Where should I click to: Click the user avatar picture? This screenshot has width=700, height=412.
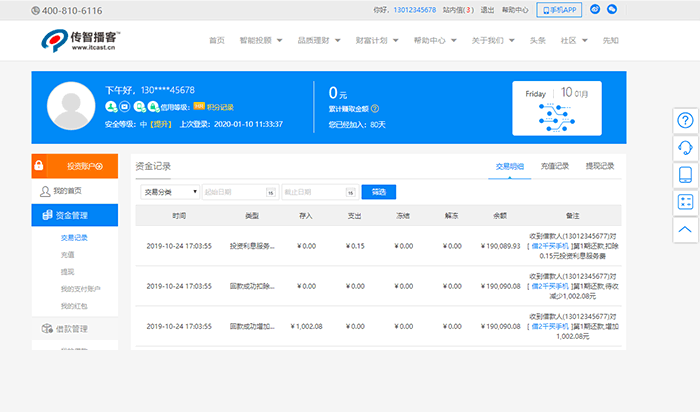pyautogui.click(x=71, y=106)
